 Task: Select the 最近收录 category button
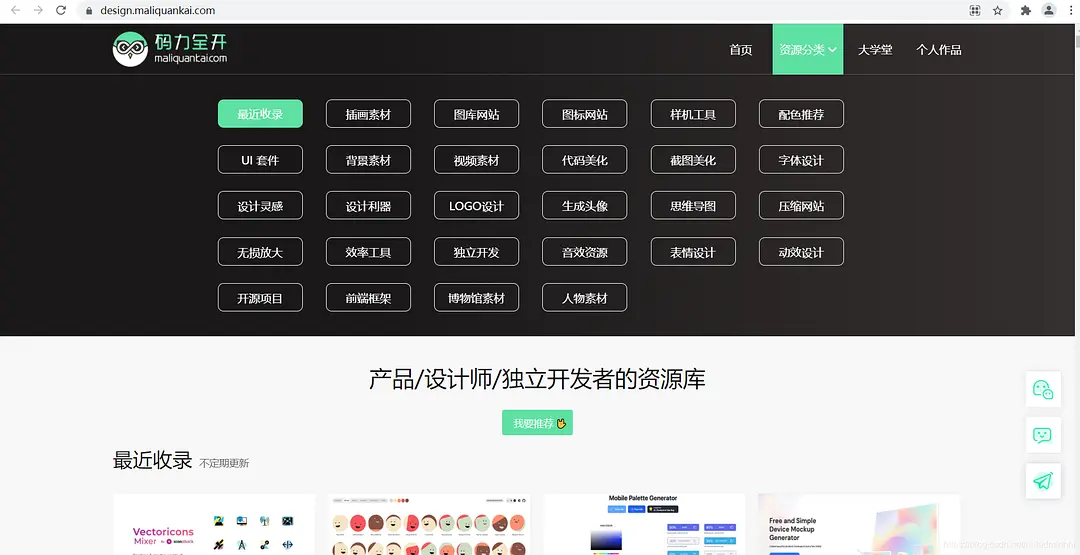[260, 114]
